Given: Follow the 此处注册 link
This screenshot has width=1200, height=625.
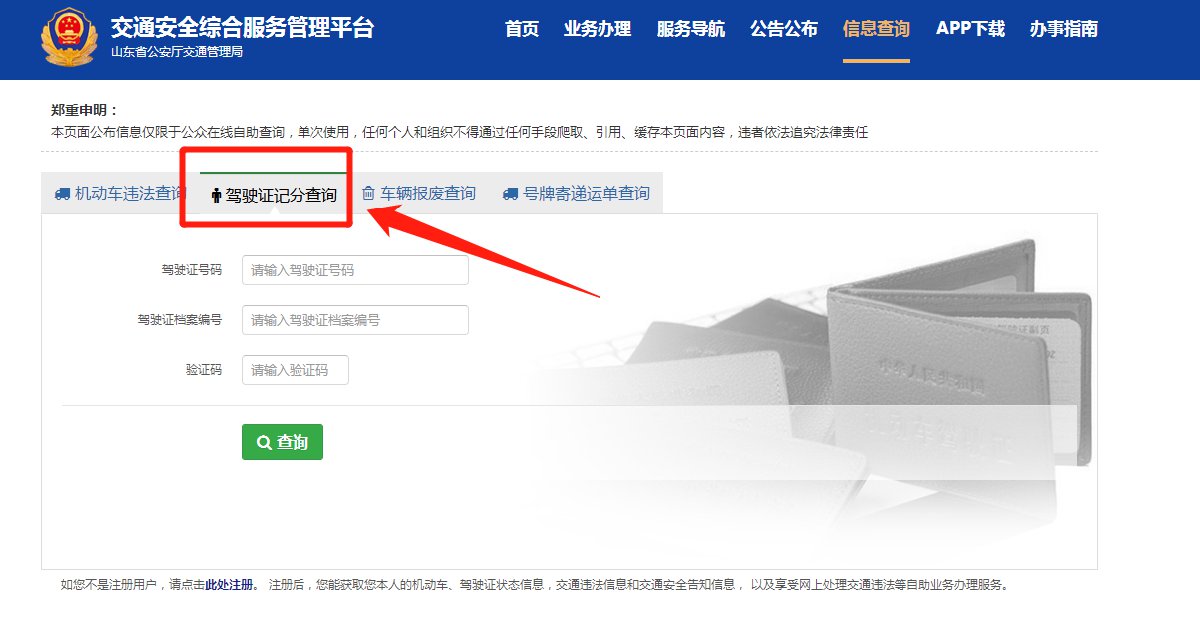Looking at the screenshot, I should pos(230,585).
